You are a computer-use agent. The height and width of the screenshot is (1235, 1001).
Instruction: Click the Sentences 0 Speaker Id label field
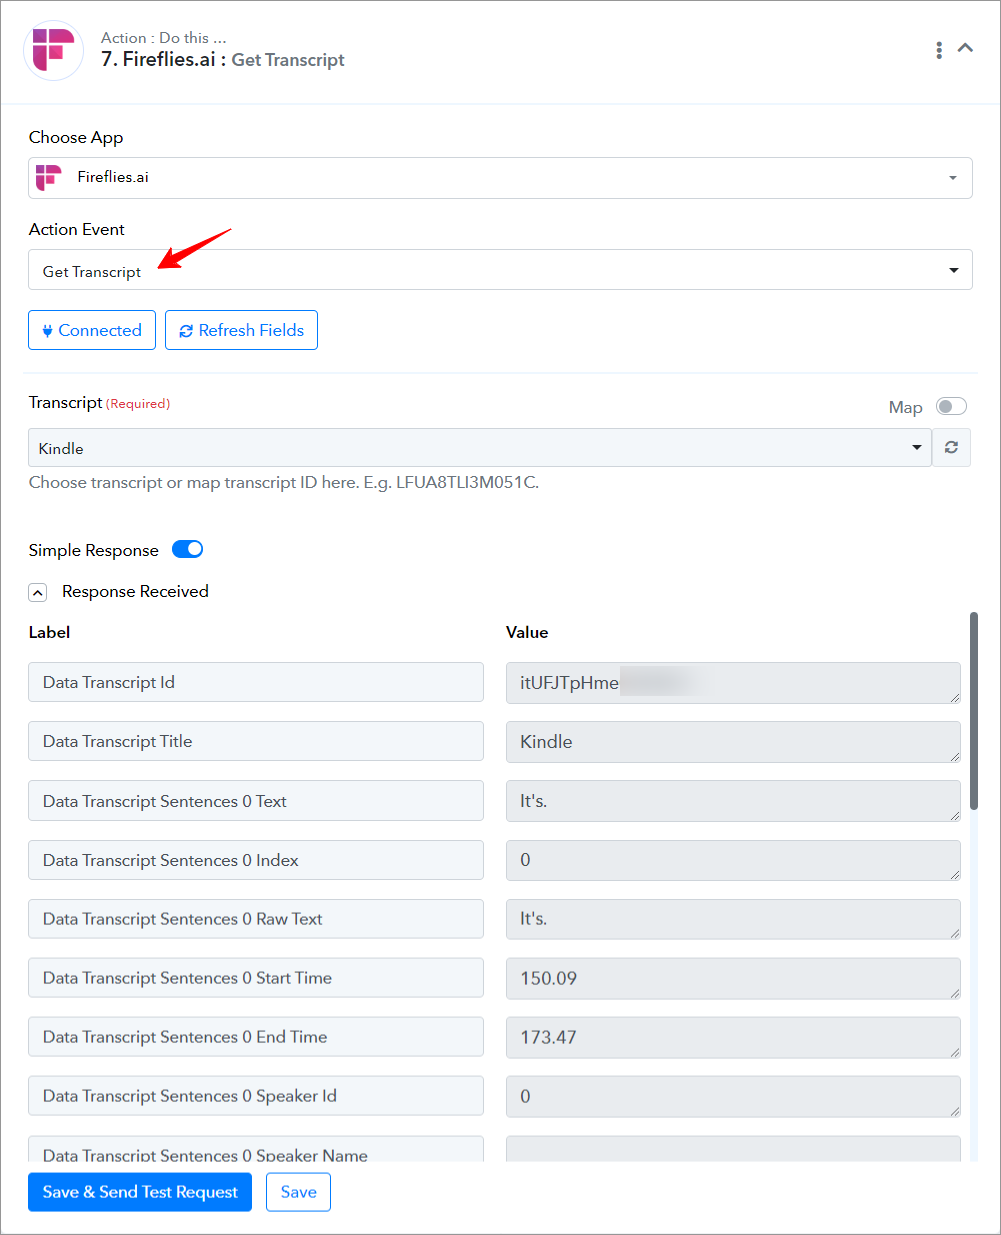click(x=256, y=1096)
